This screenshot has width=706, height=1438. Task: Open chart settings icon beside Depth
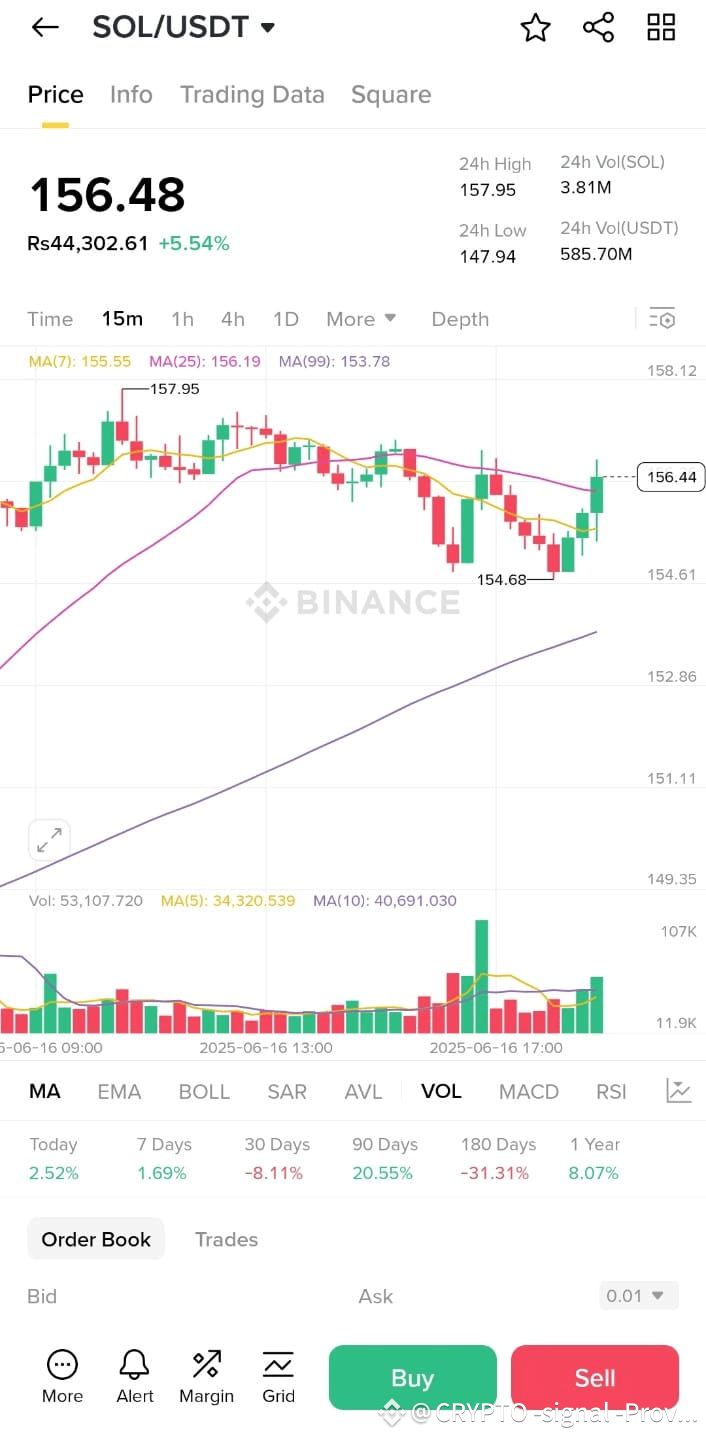pos(662,318)
